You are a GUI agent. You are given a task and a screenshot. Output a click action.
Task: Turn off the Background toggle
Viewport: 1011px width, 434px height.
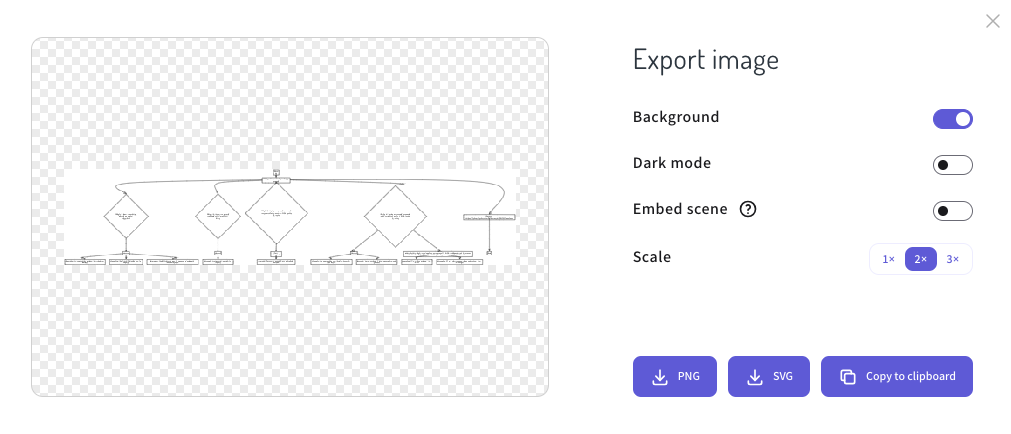pos(952,119)
